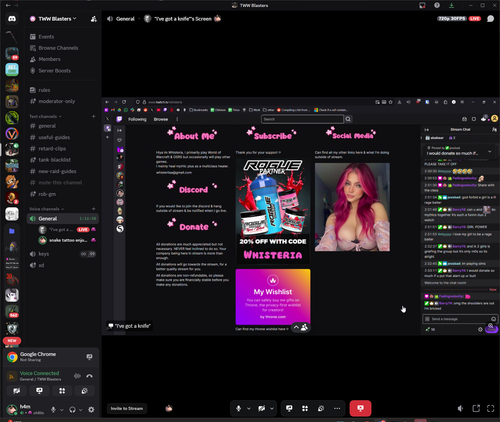
Task: Open output device dropdown beside user panel headphones
Action: coord(81,410)
